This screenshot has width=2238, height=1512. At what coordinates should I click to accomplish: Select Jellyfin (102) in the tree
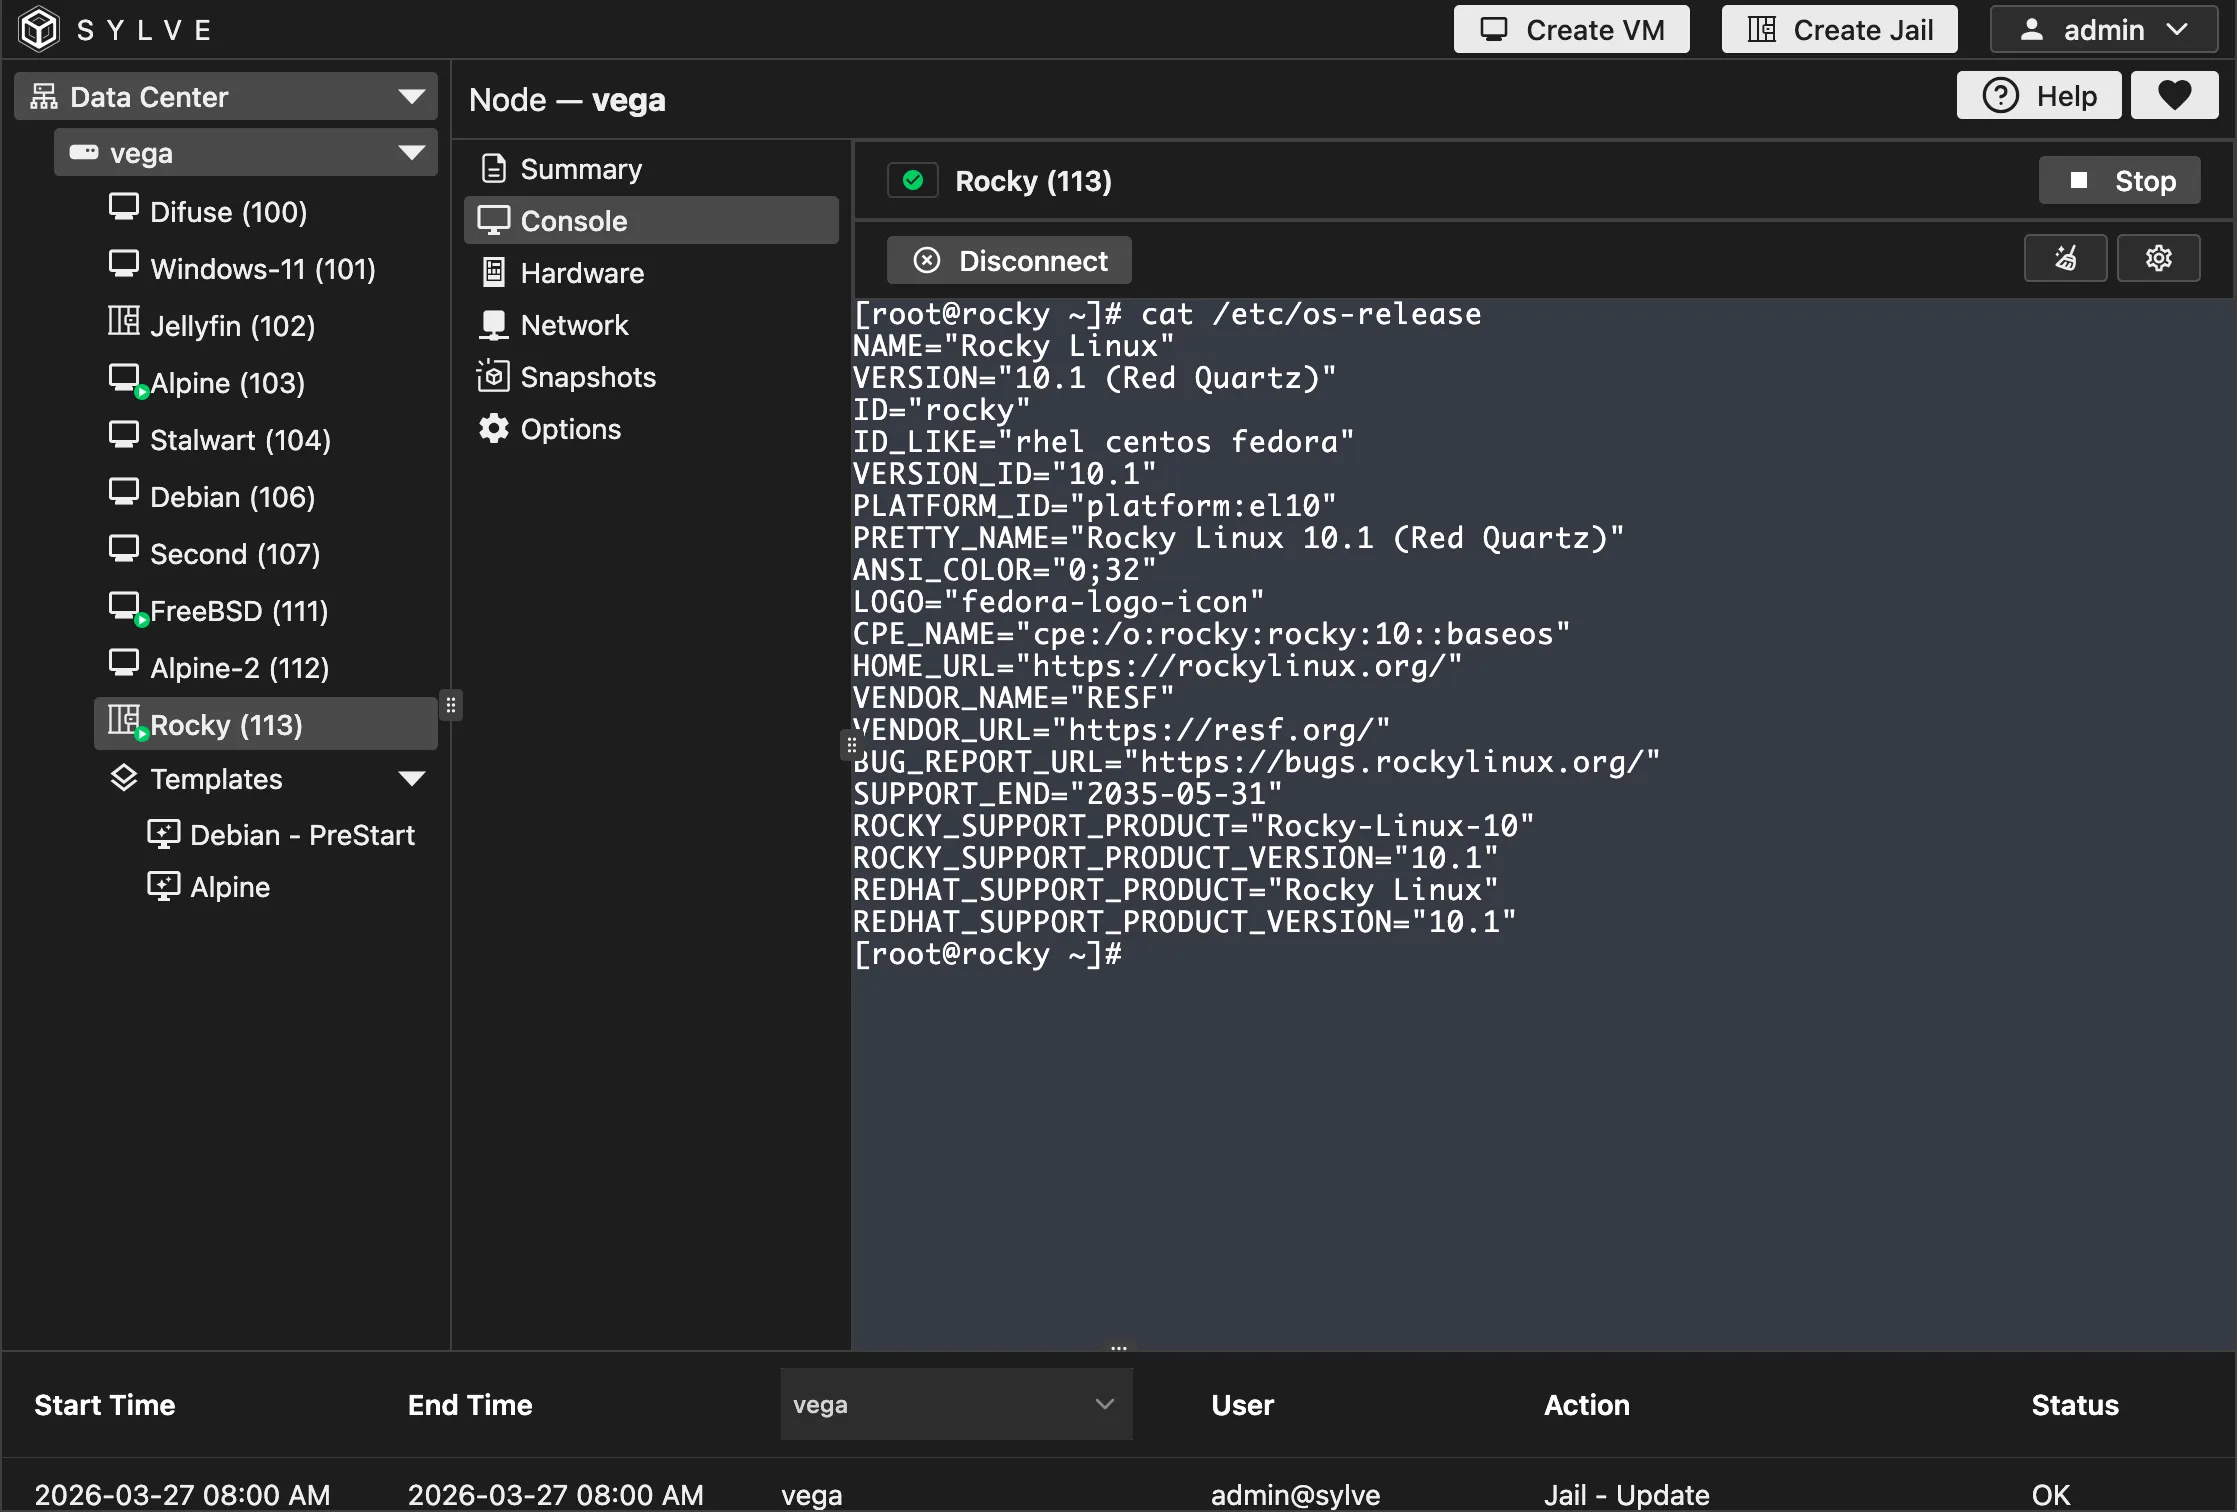(x=266, y=325)
